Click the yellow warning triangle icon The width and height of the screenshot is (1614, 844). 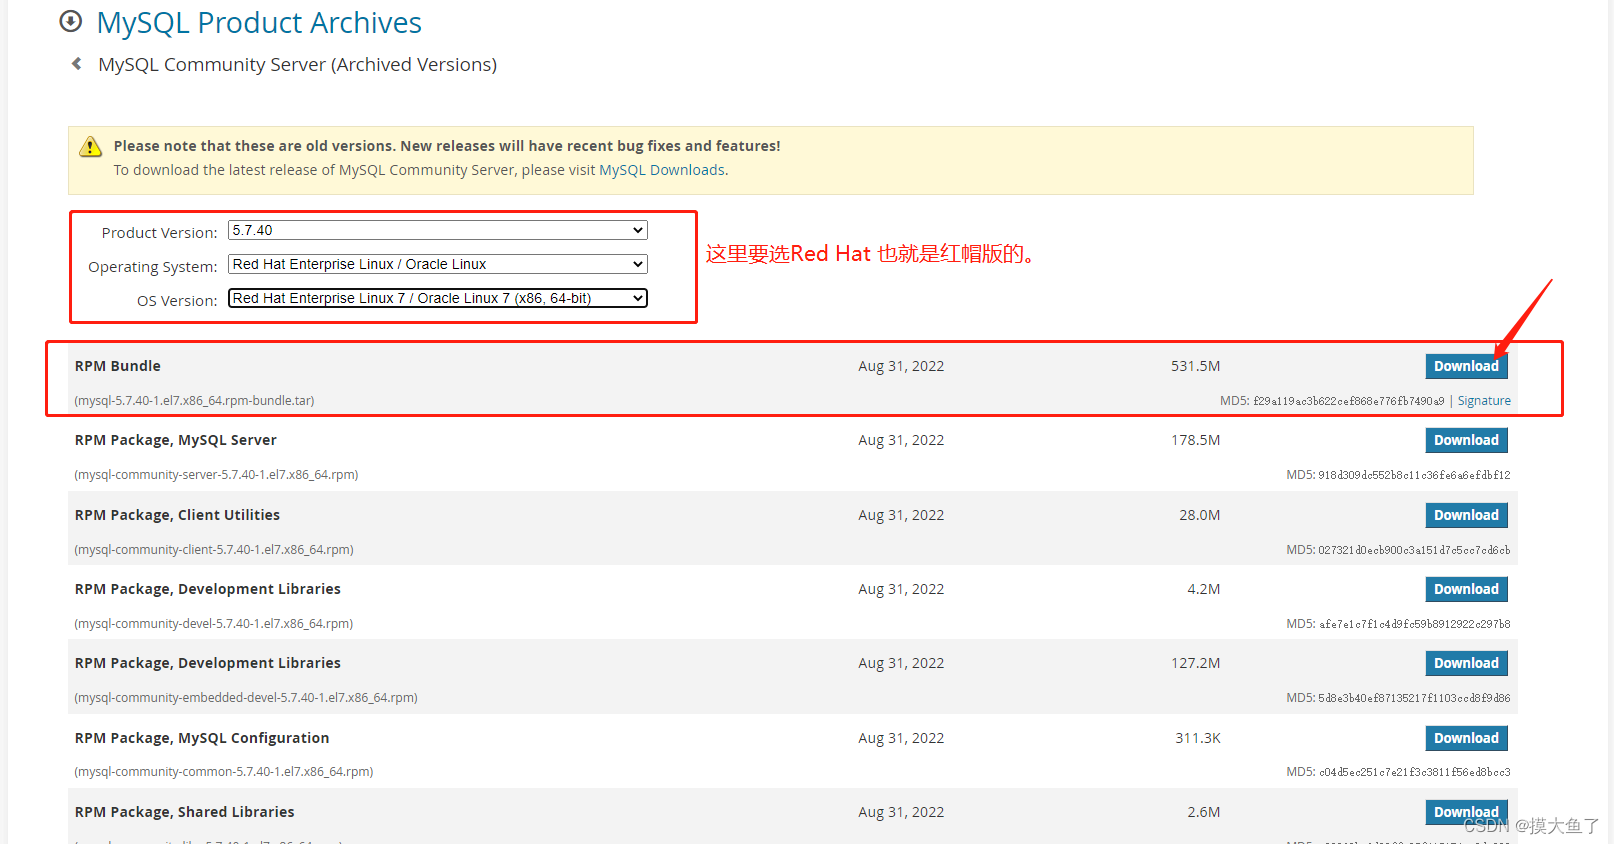click(x=91, y=147)
